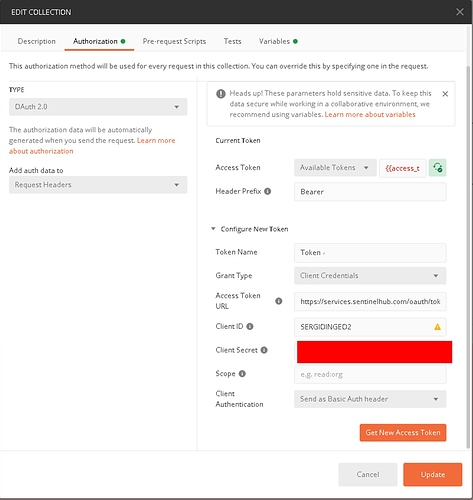Open the OAuth 2.0 type dropdown
This screenshot has height=500, width=473.
pyautogui.click(x=98, y=107)
